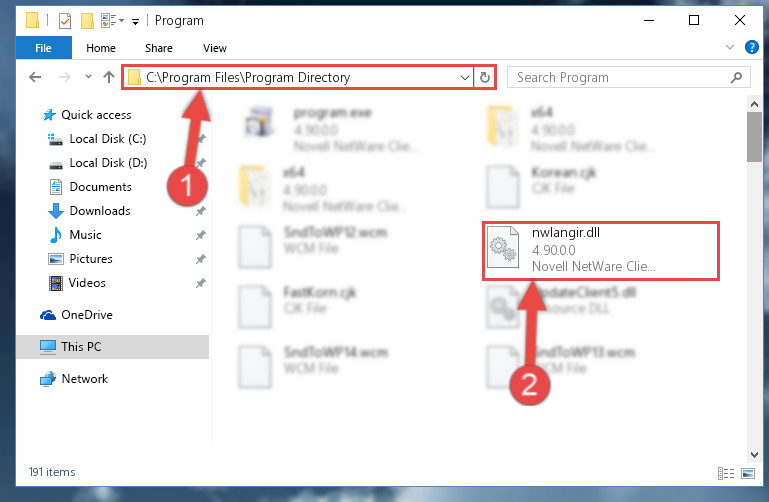The height and width of the screenshot is (502, 769).
Task: Refresh the current folder view
Action: click(485, 77)
